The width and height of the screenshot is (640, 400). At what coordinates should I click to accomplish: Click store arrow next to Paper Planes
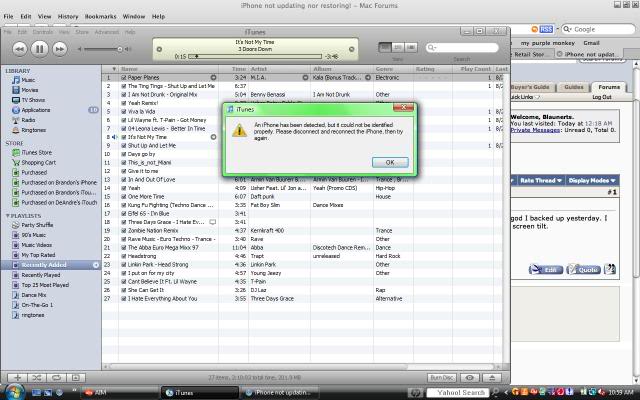point(213,77)
